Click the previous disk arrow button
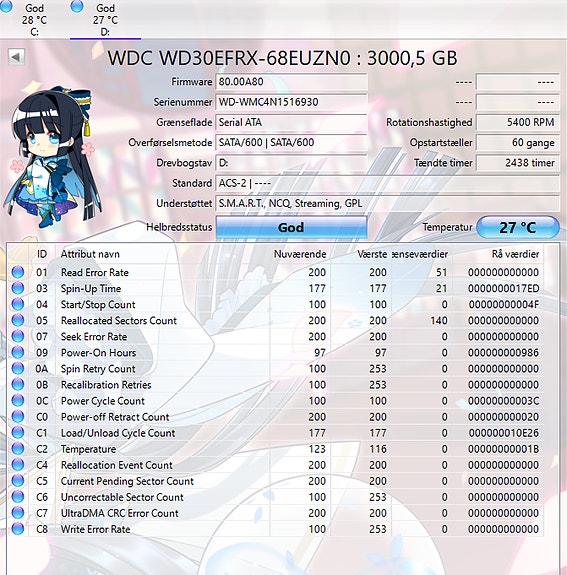 tap(16, 57)
